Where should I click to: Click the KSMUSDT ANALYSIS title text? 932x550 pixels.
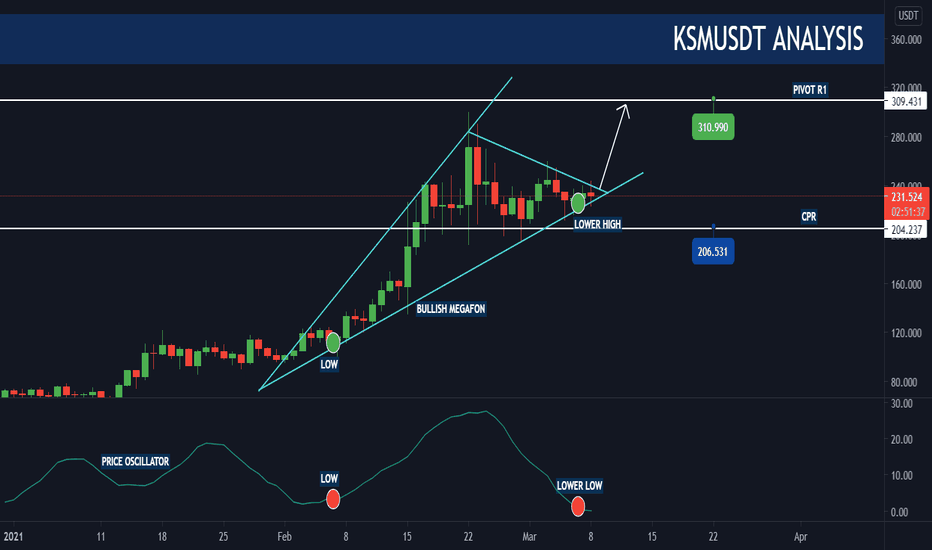(768, 39)
